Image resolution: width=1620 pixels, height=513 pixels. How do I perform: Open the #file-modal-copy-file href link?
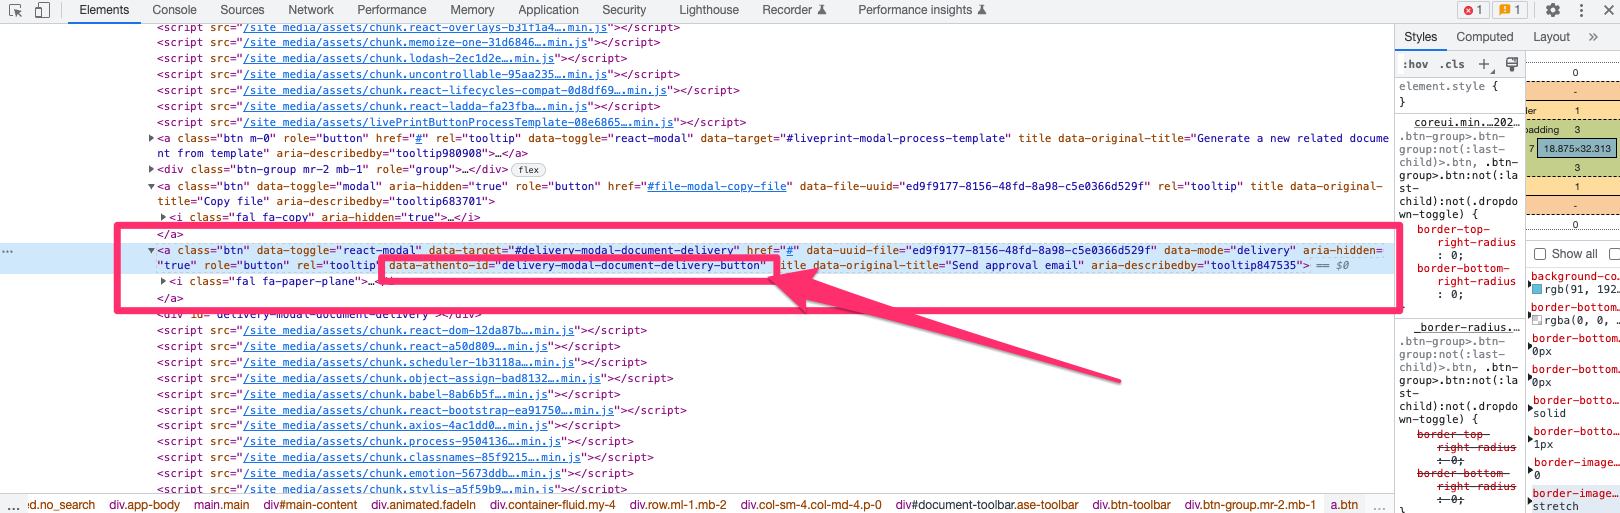(x=717, y=186)
